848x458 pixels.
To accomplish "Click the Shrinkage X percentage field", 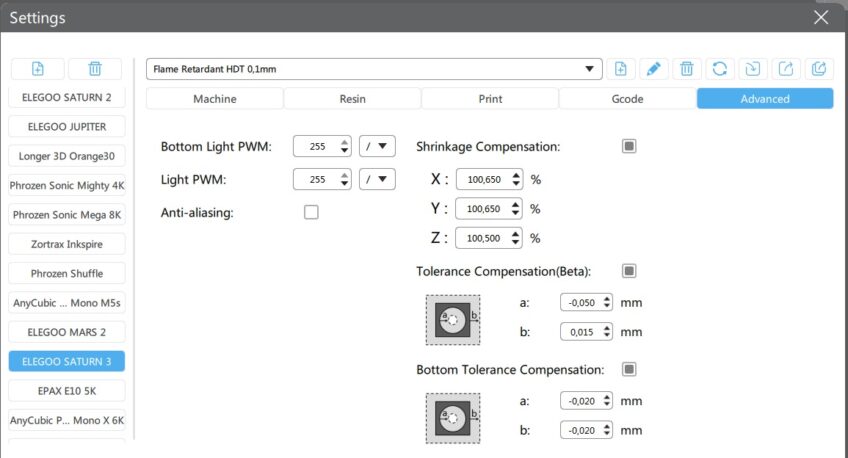I will click(483, 180).
